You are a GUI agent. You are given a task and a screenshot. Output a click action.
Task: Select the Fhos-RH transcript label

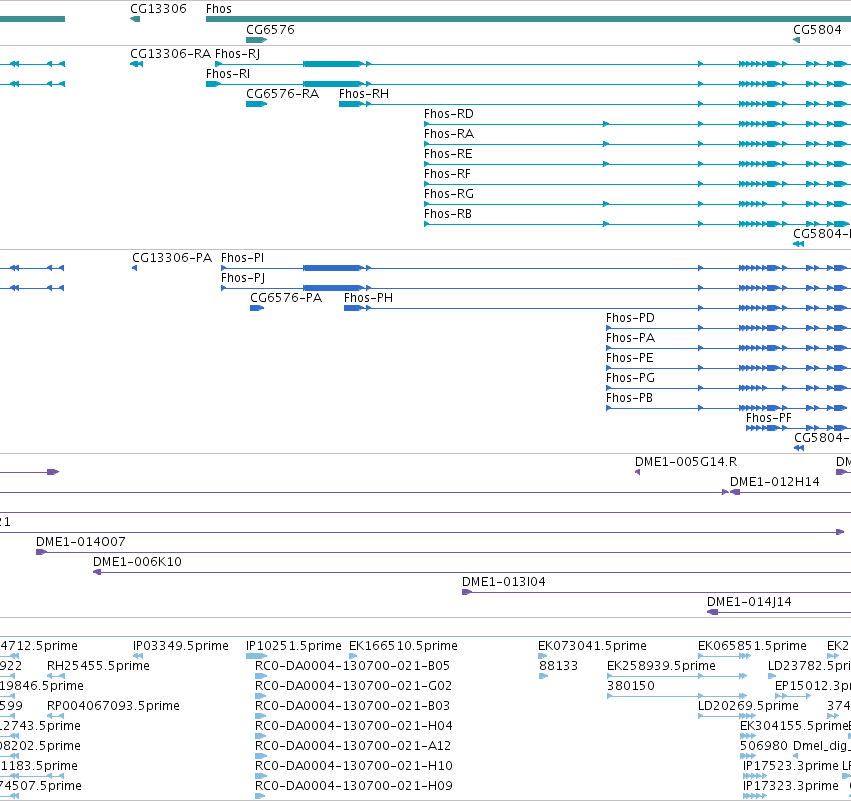364,94
